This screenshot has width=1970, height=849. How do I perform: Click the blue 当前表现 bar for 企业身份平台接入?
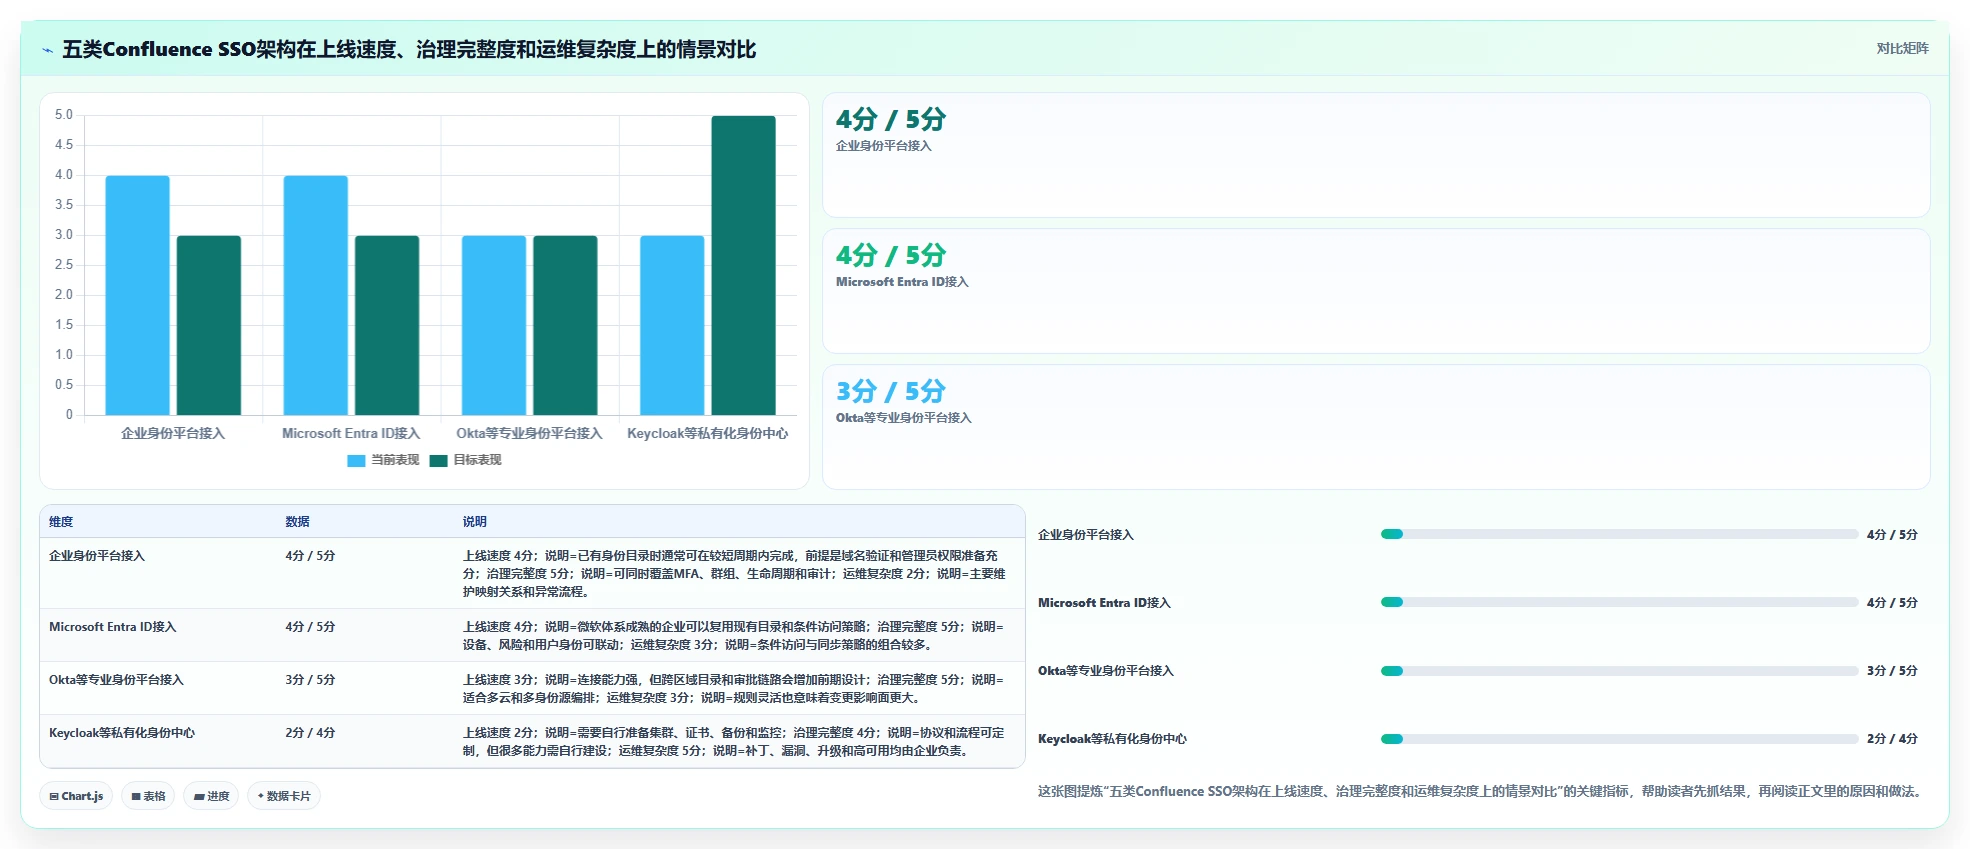point(137,295)
